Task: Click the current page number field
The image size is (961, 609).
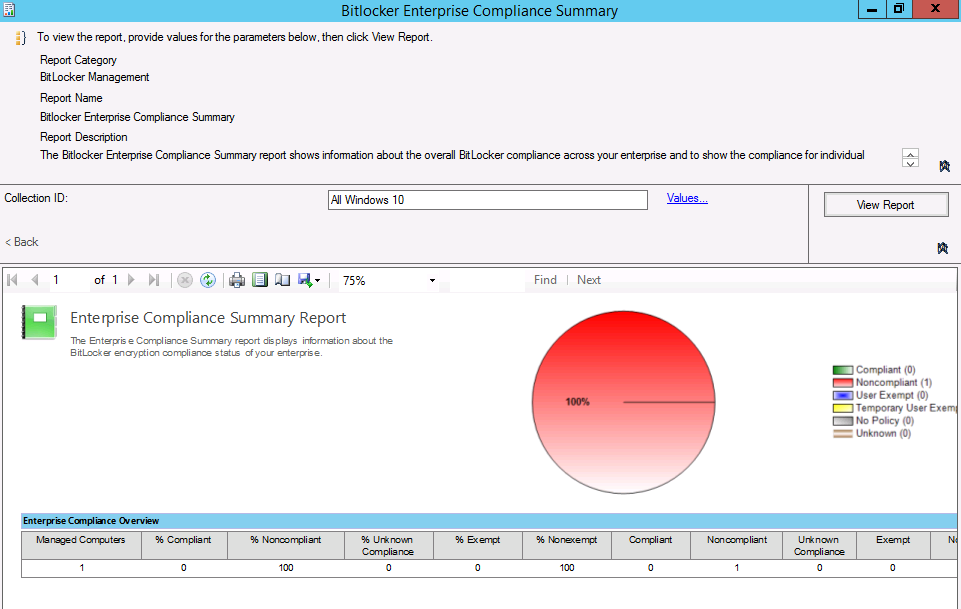Action: point(69,280)
